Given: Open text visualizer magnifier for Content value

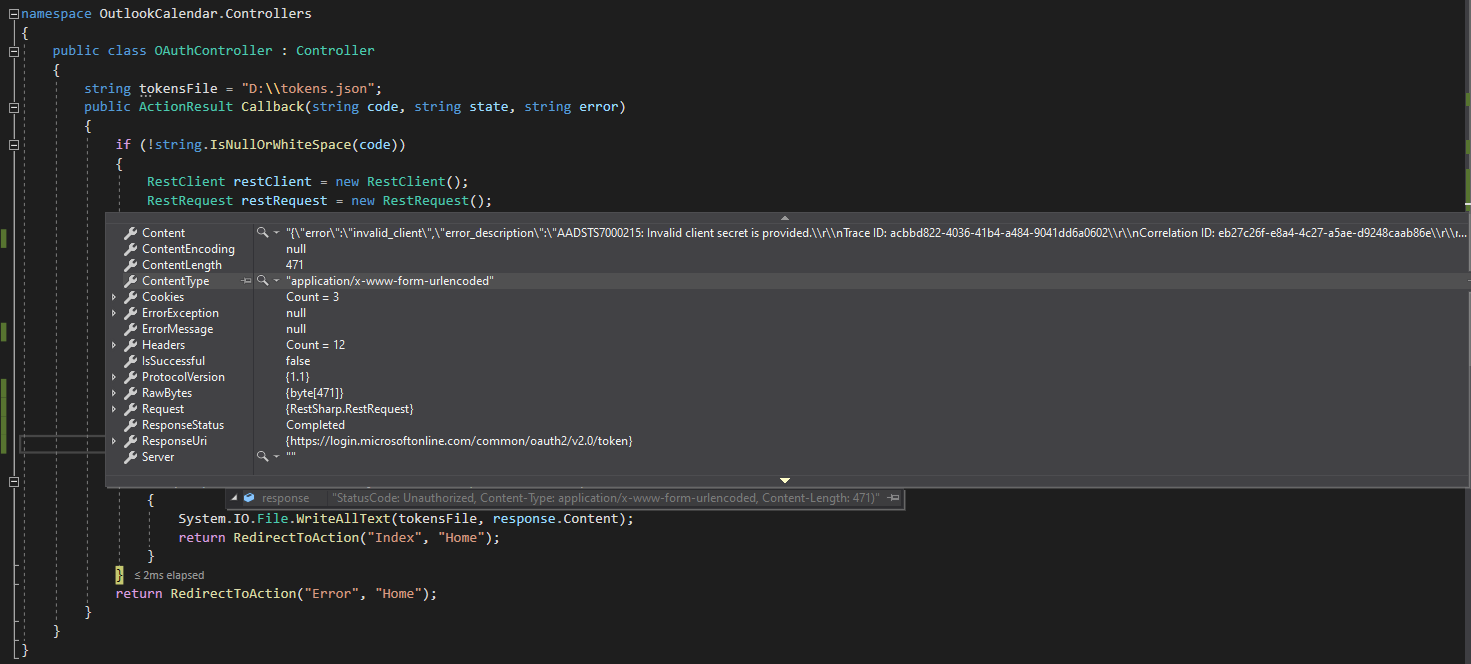Looking at the screenshot, I should [x=263, y=233].
